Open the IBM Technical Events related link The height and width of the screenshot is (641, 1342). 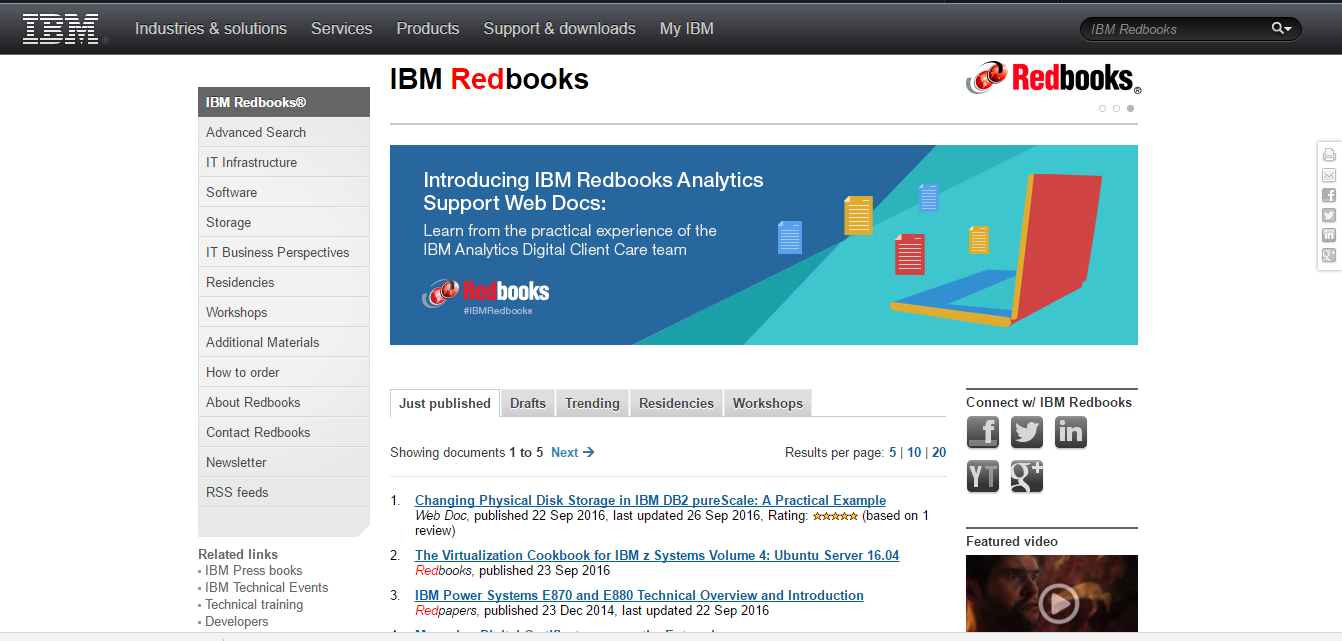tap(267, 588)
